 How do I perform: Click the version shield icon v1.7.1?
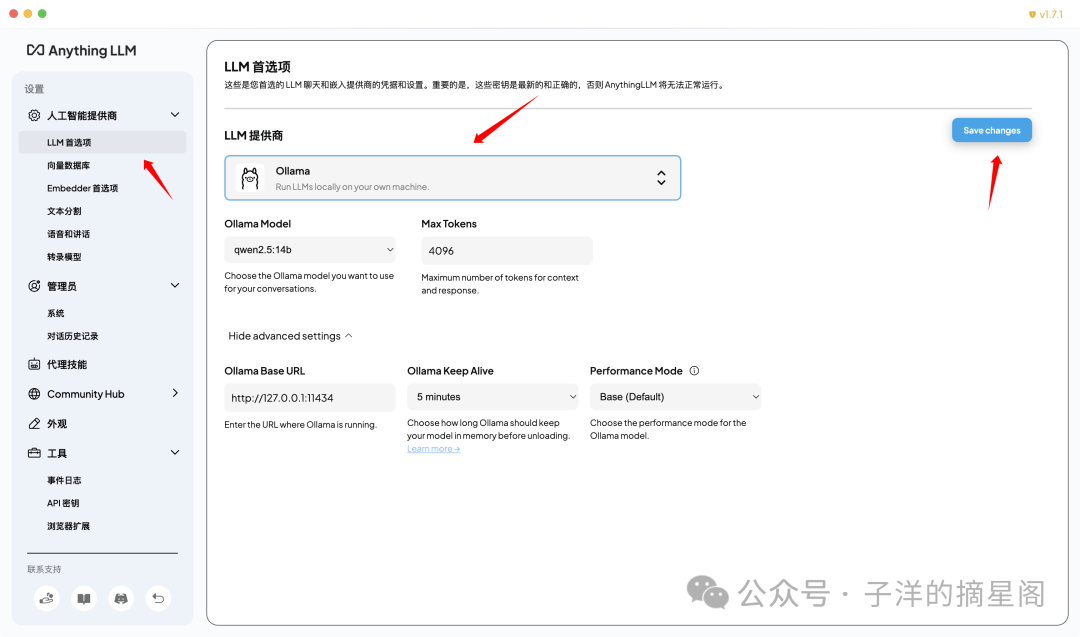tap(1032, 14)
